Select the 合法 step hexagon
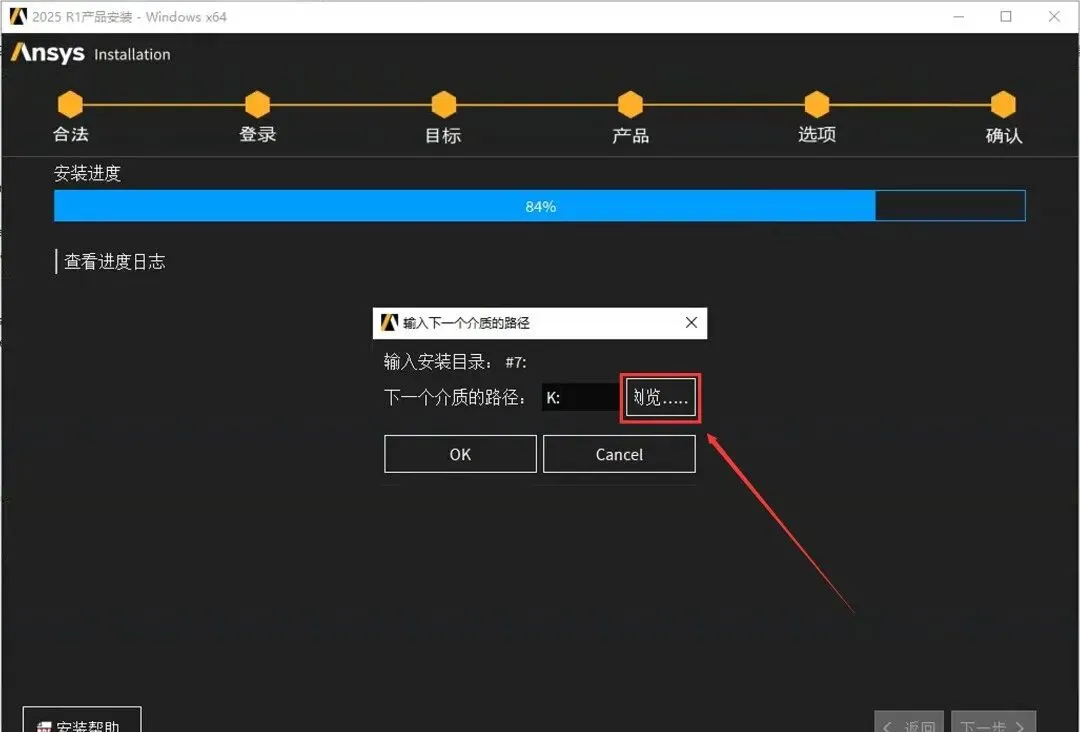Viewport: 1080px width, 732px height. (x=70, y=105)
